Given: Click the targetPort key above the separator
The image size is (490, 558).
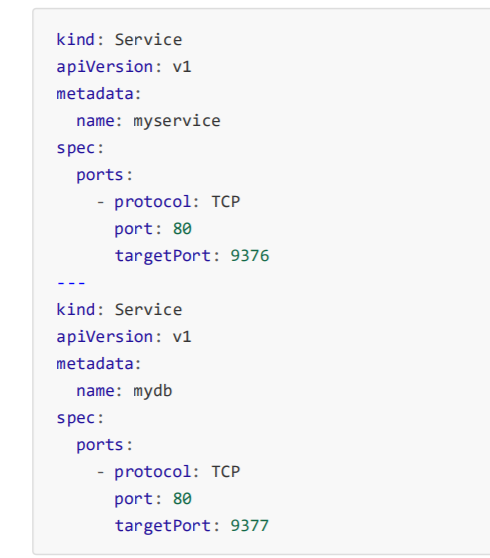Looking at the screenshot, I should pos(163,256).
